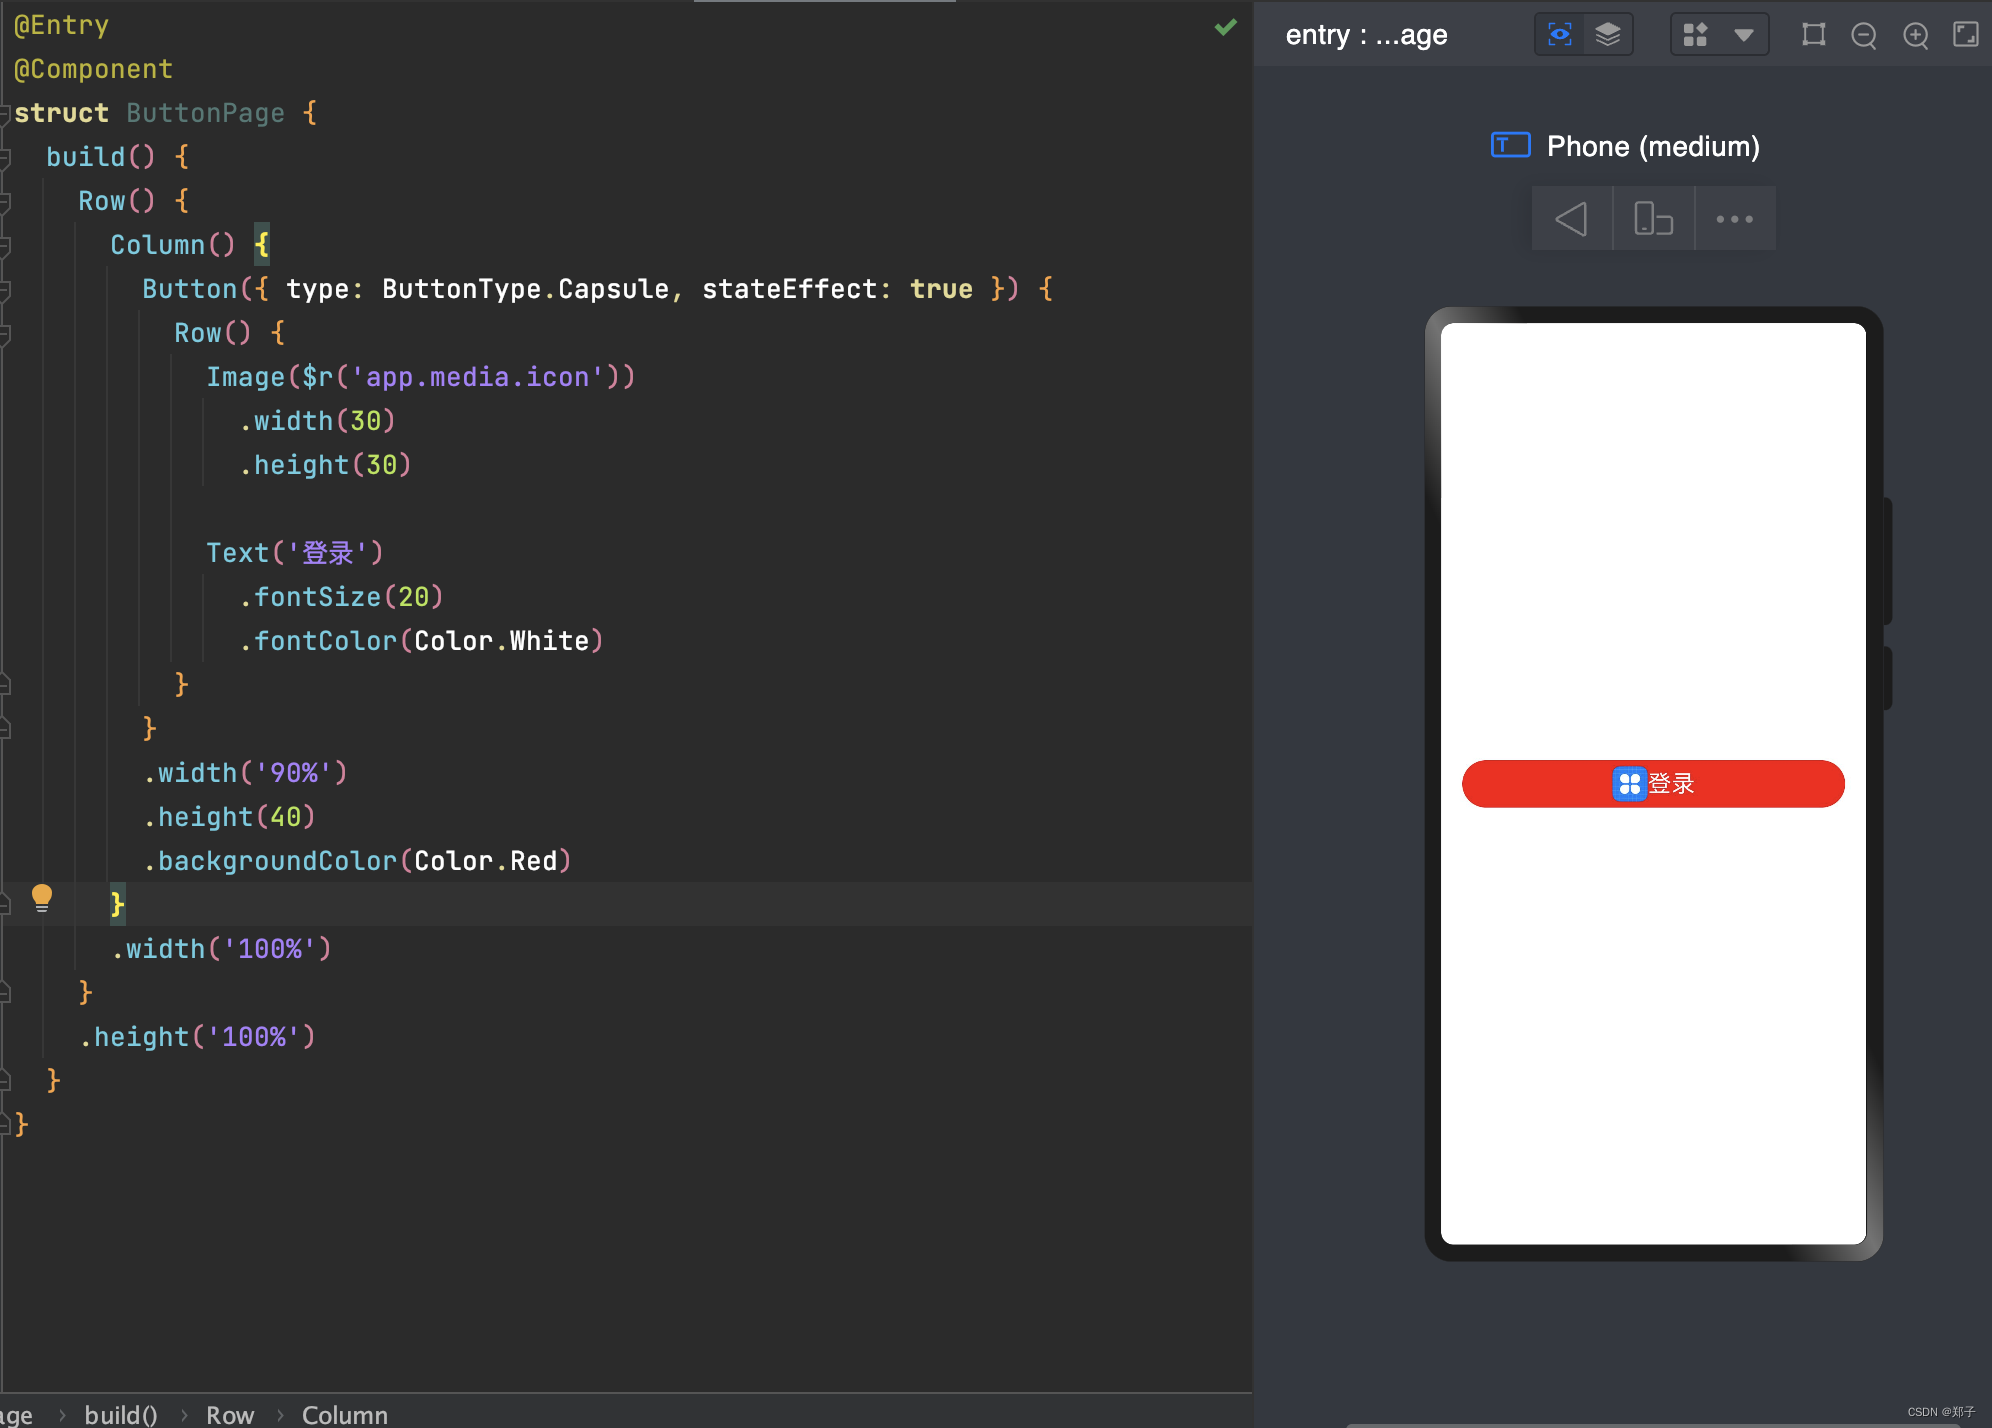This screenshot has height=1428, width=1992.
Task: Rotate device using the phone orientation icon
Action: tap(1653, 219)
